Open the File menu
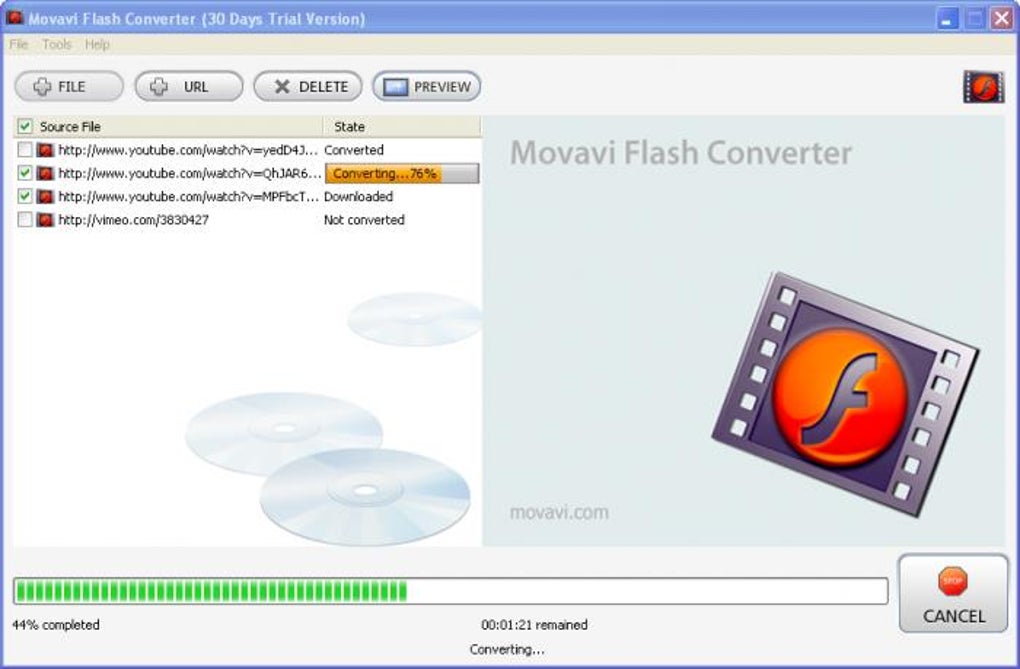The image size is (1020, 669). click(x=19, y=44)
